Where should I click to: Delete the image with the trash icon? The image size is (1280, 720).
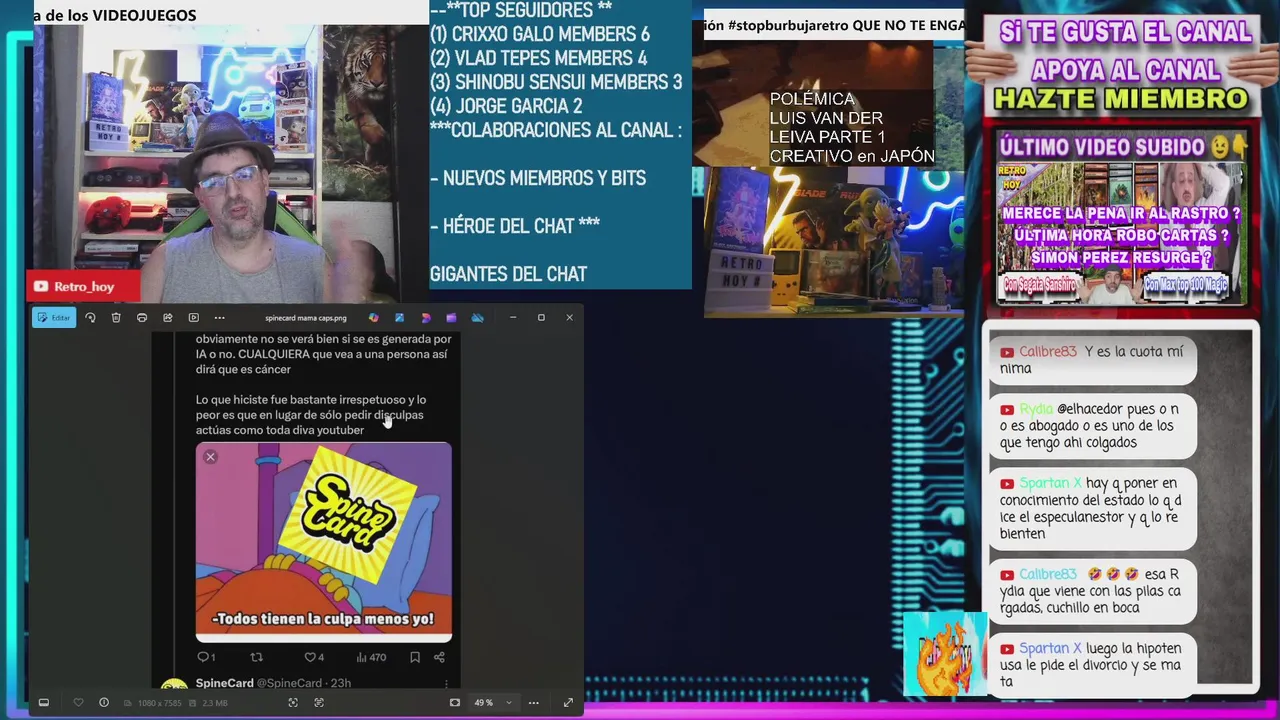(x=116, y=318)
